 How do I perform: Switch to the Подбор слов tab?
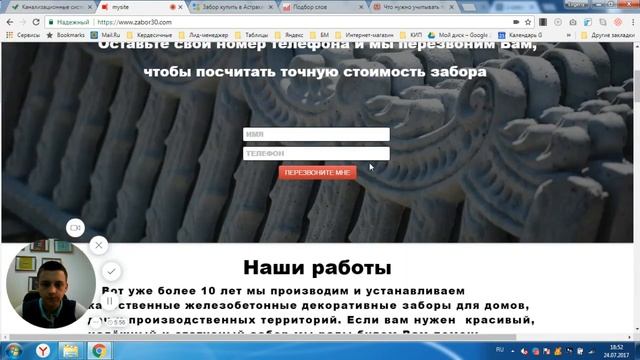[322, 7]
